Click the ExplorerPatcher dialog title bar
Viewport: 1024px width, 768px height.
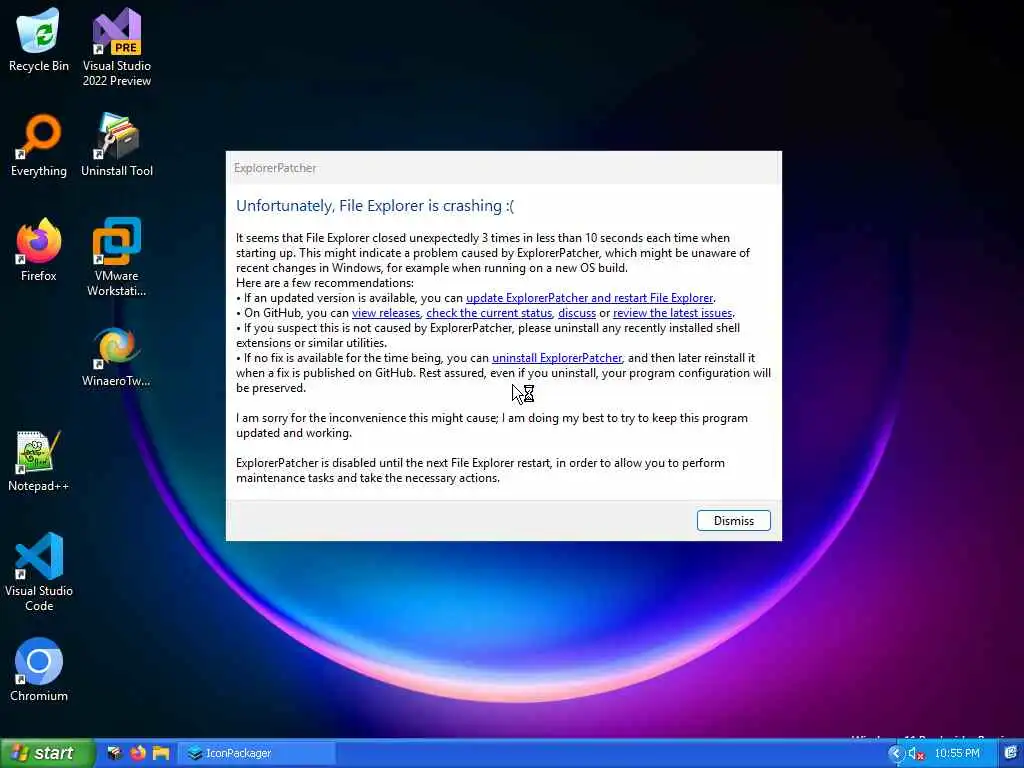point(504,168)
